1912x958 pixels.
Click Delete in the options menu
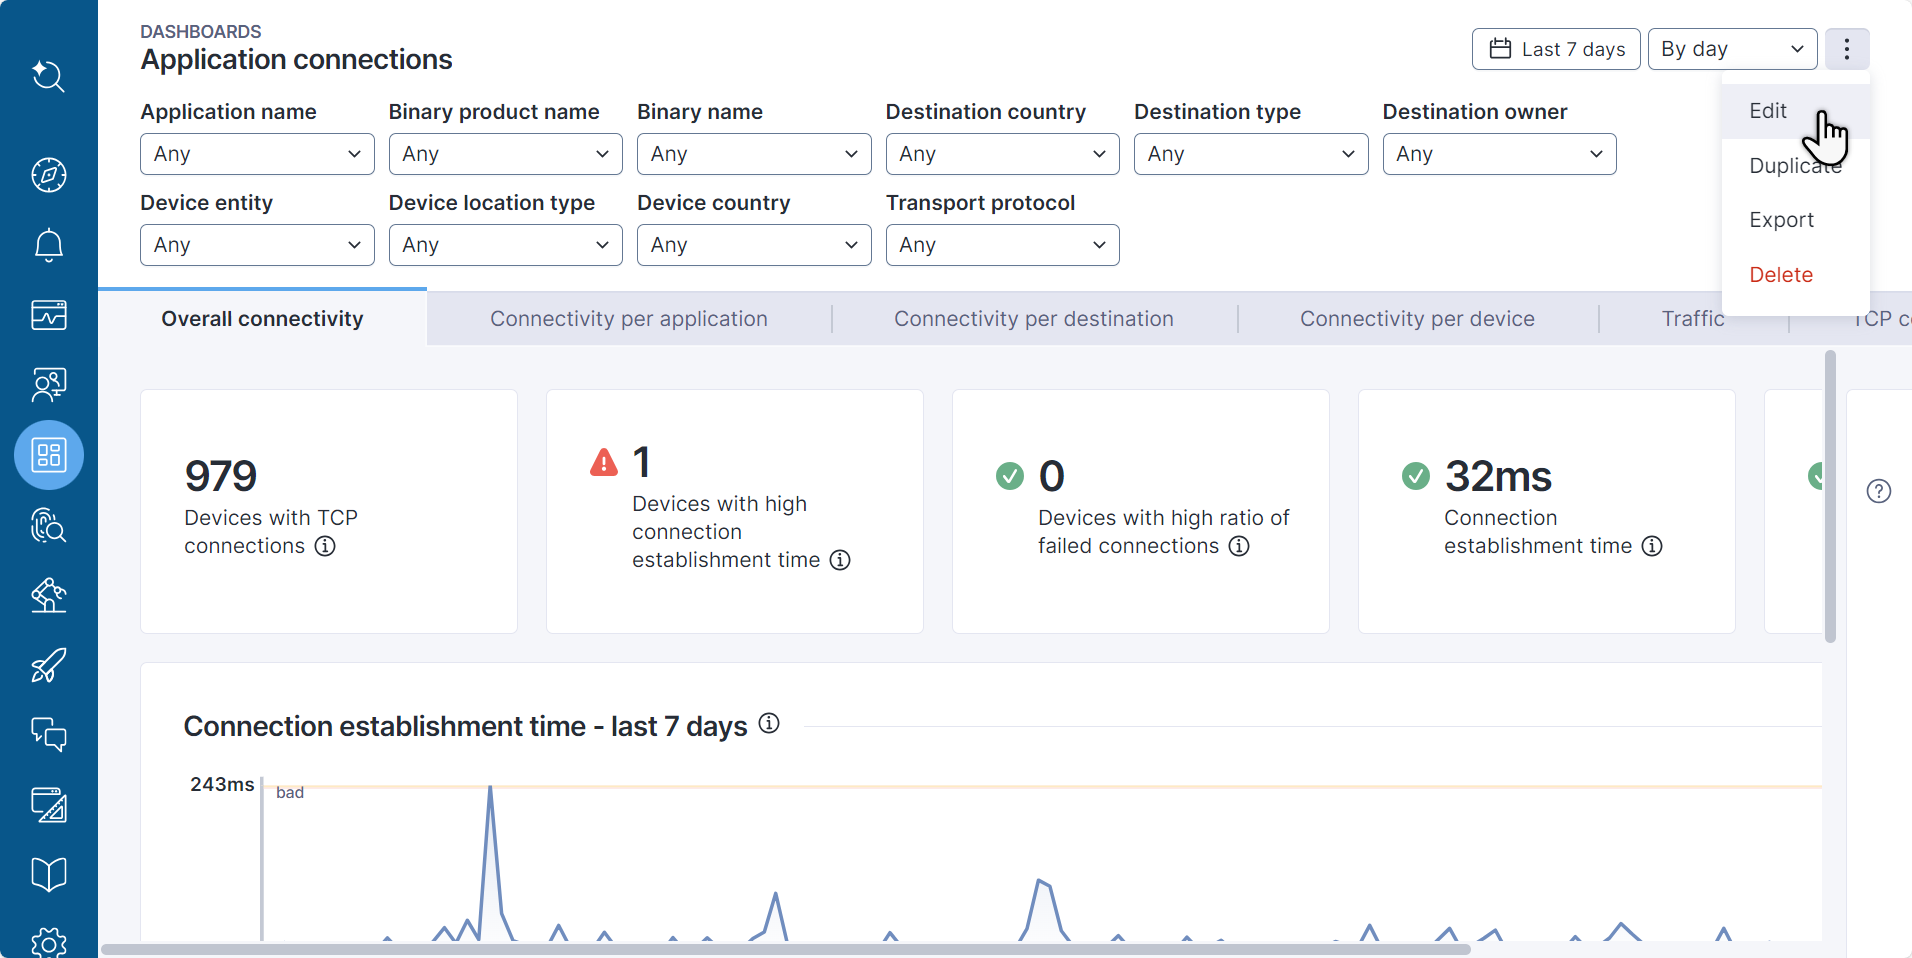pyautogui.click(x=1780, y=275)
